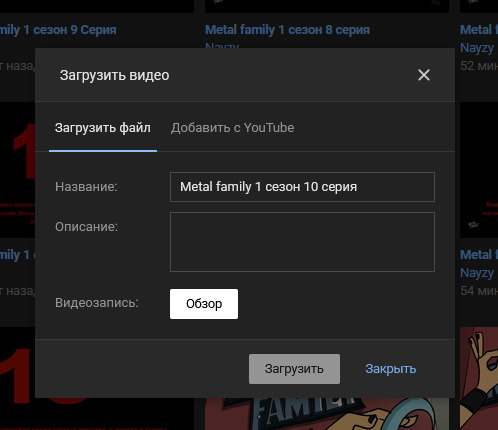Open the 1 сезон 9 Серия video link
Image resolution: width=498 pixels, height=430 pixels.
pos(58,30)
